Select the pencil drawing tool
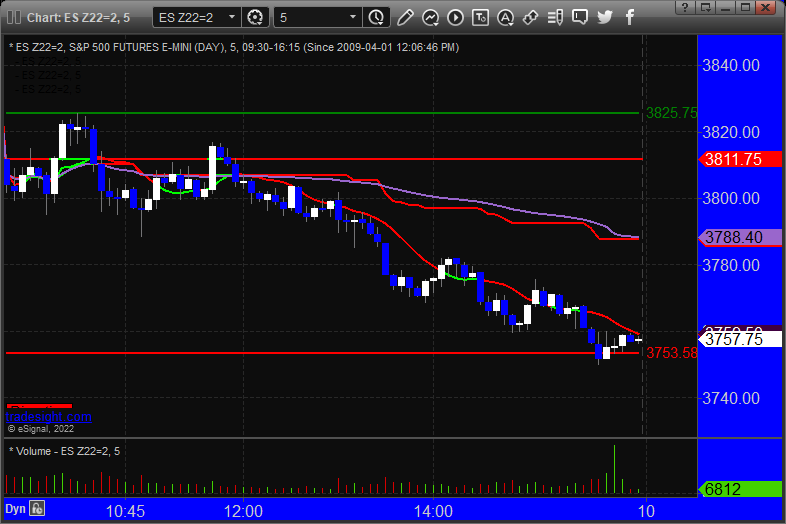Screen dimensions: 786x524 coord(405,18)
